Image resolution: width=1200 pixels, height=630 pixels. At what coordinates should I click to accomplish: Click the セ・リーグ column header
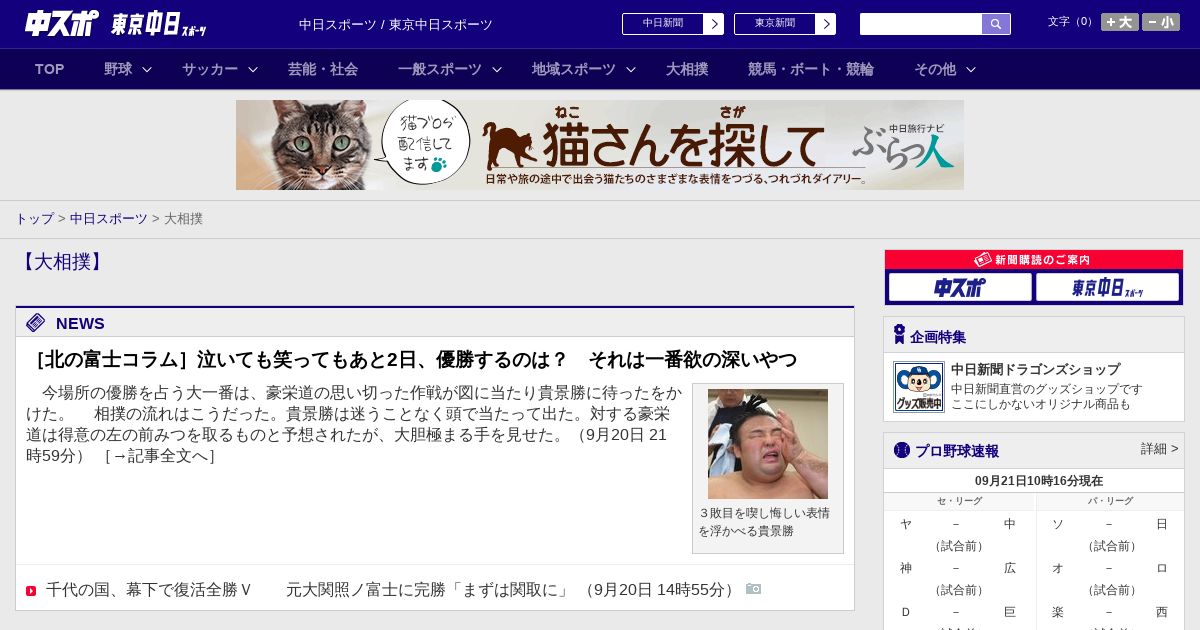point(959,501)
